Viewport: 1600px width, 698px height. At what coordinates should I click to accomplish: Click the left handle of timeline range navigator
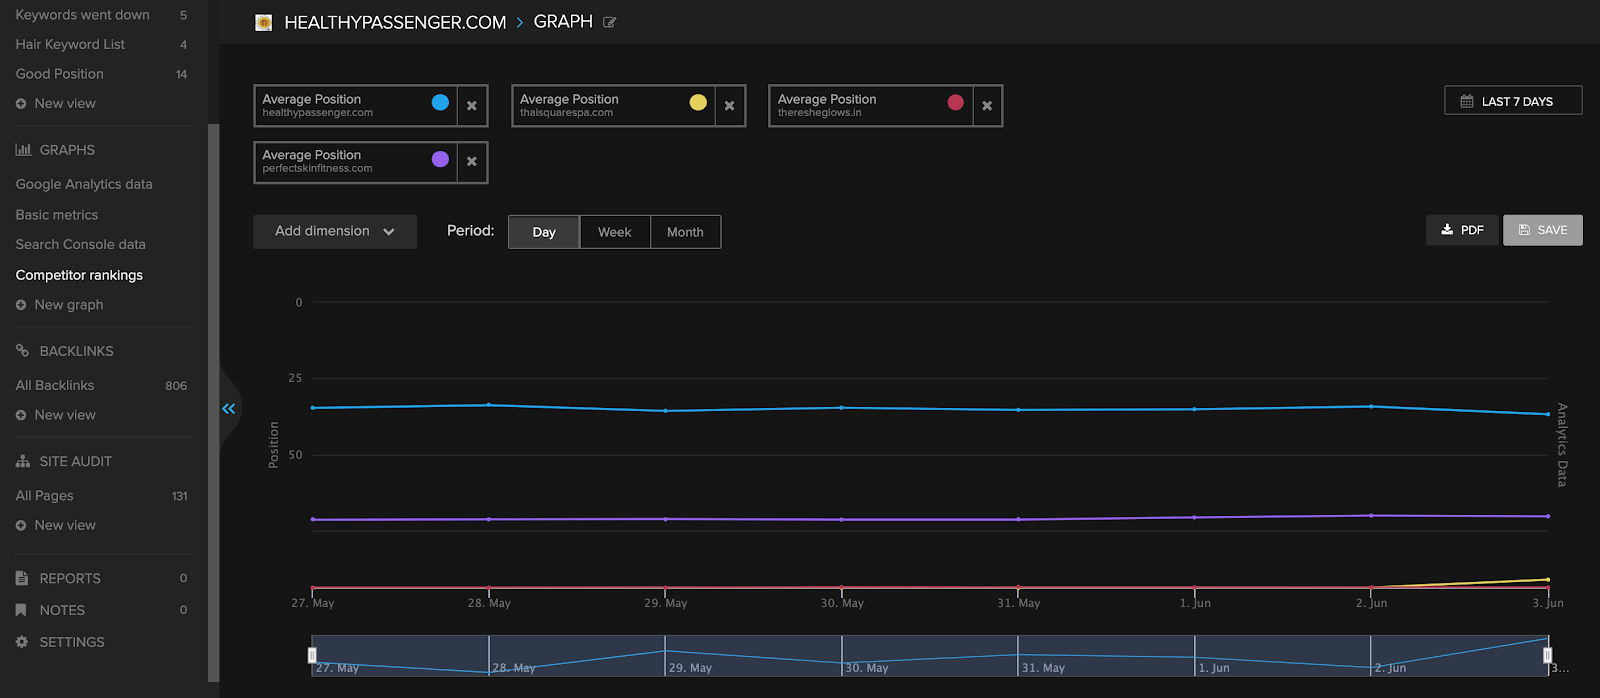[x=312, y=655]
